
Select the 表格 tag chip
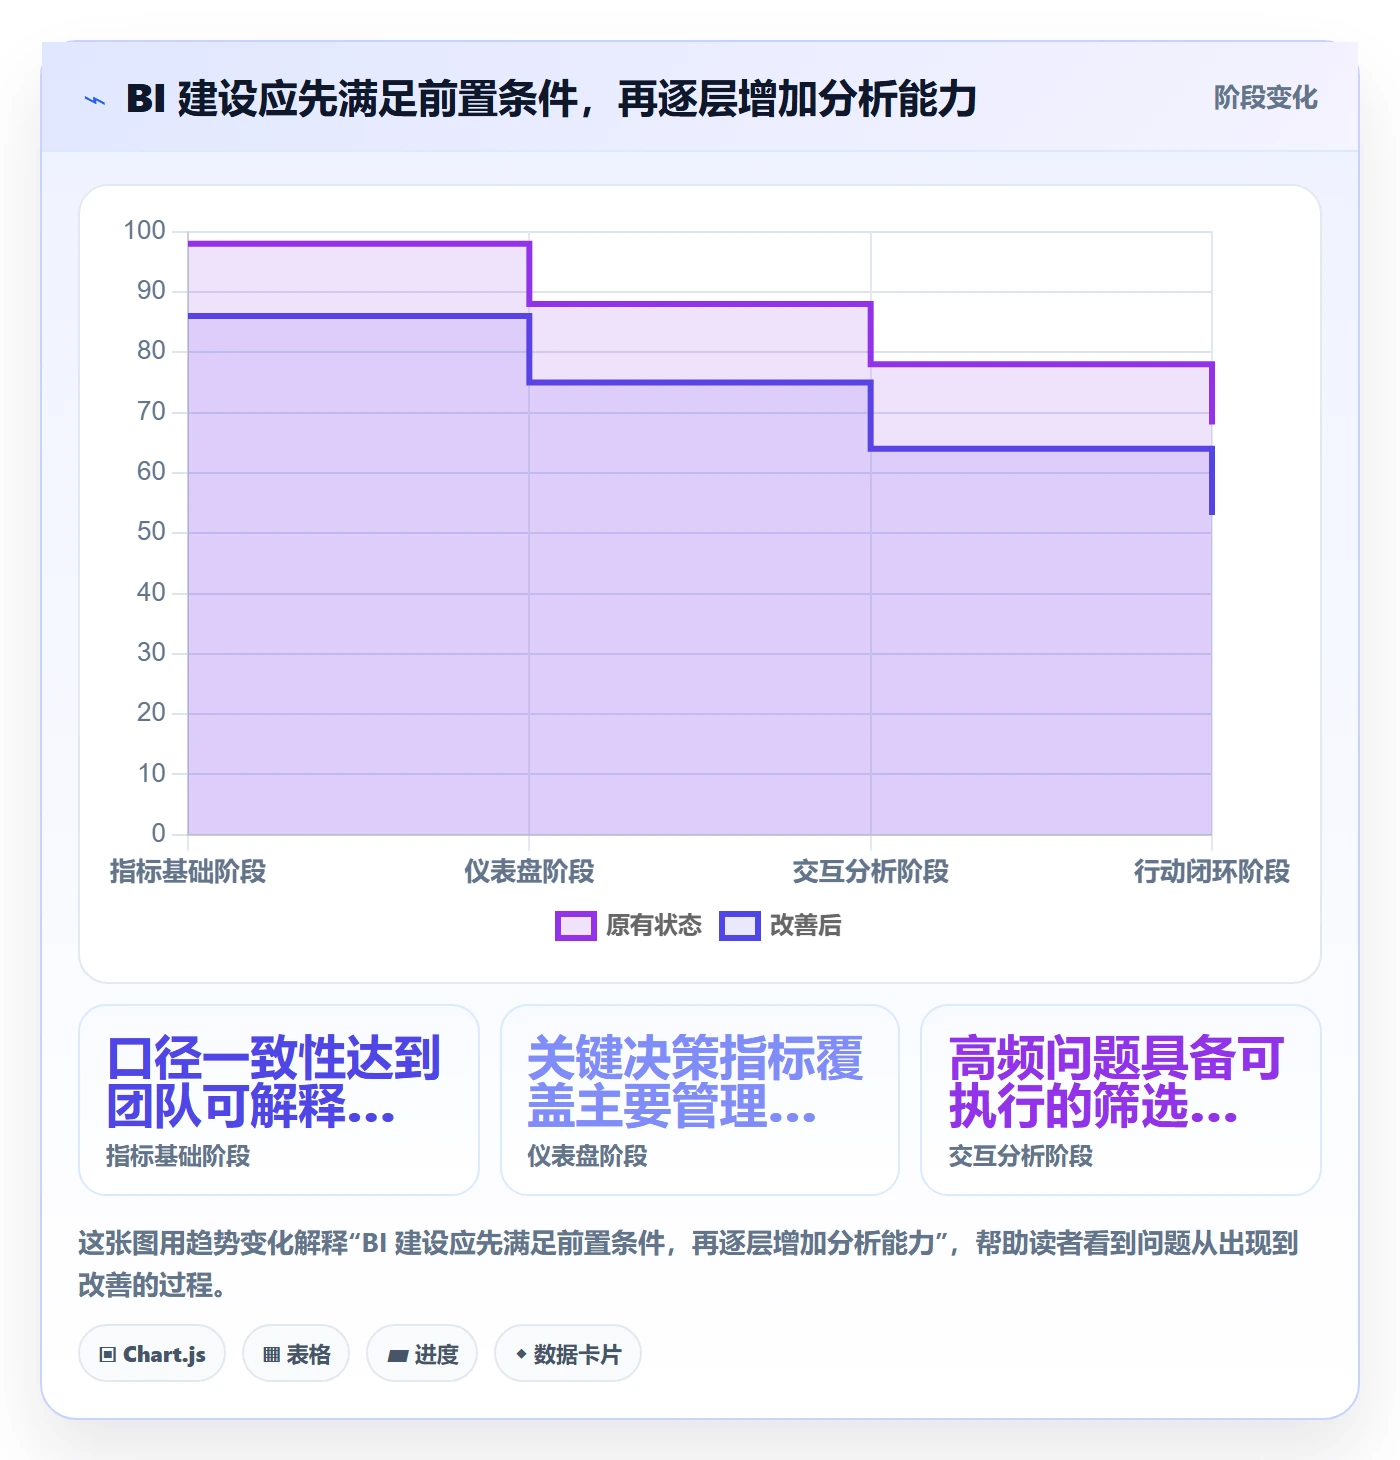[x=296, y=1354]
